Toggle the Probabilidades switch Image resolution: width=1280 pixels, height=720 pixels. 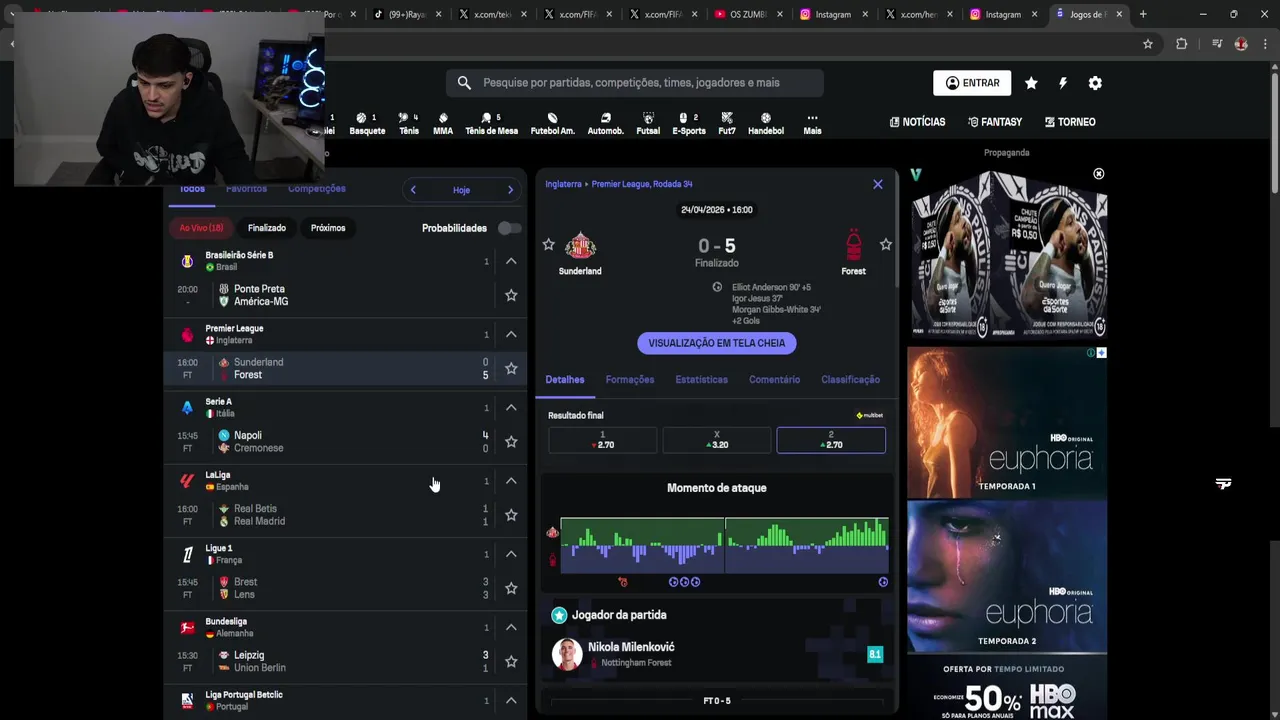click(509, 228)
